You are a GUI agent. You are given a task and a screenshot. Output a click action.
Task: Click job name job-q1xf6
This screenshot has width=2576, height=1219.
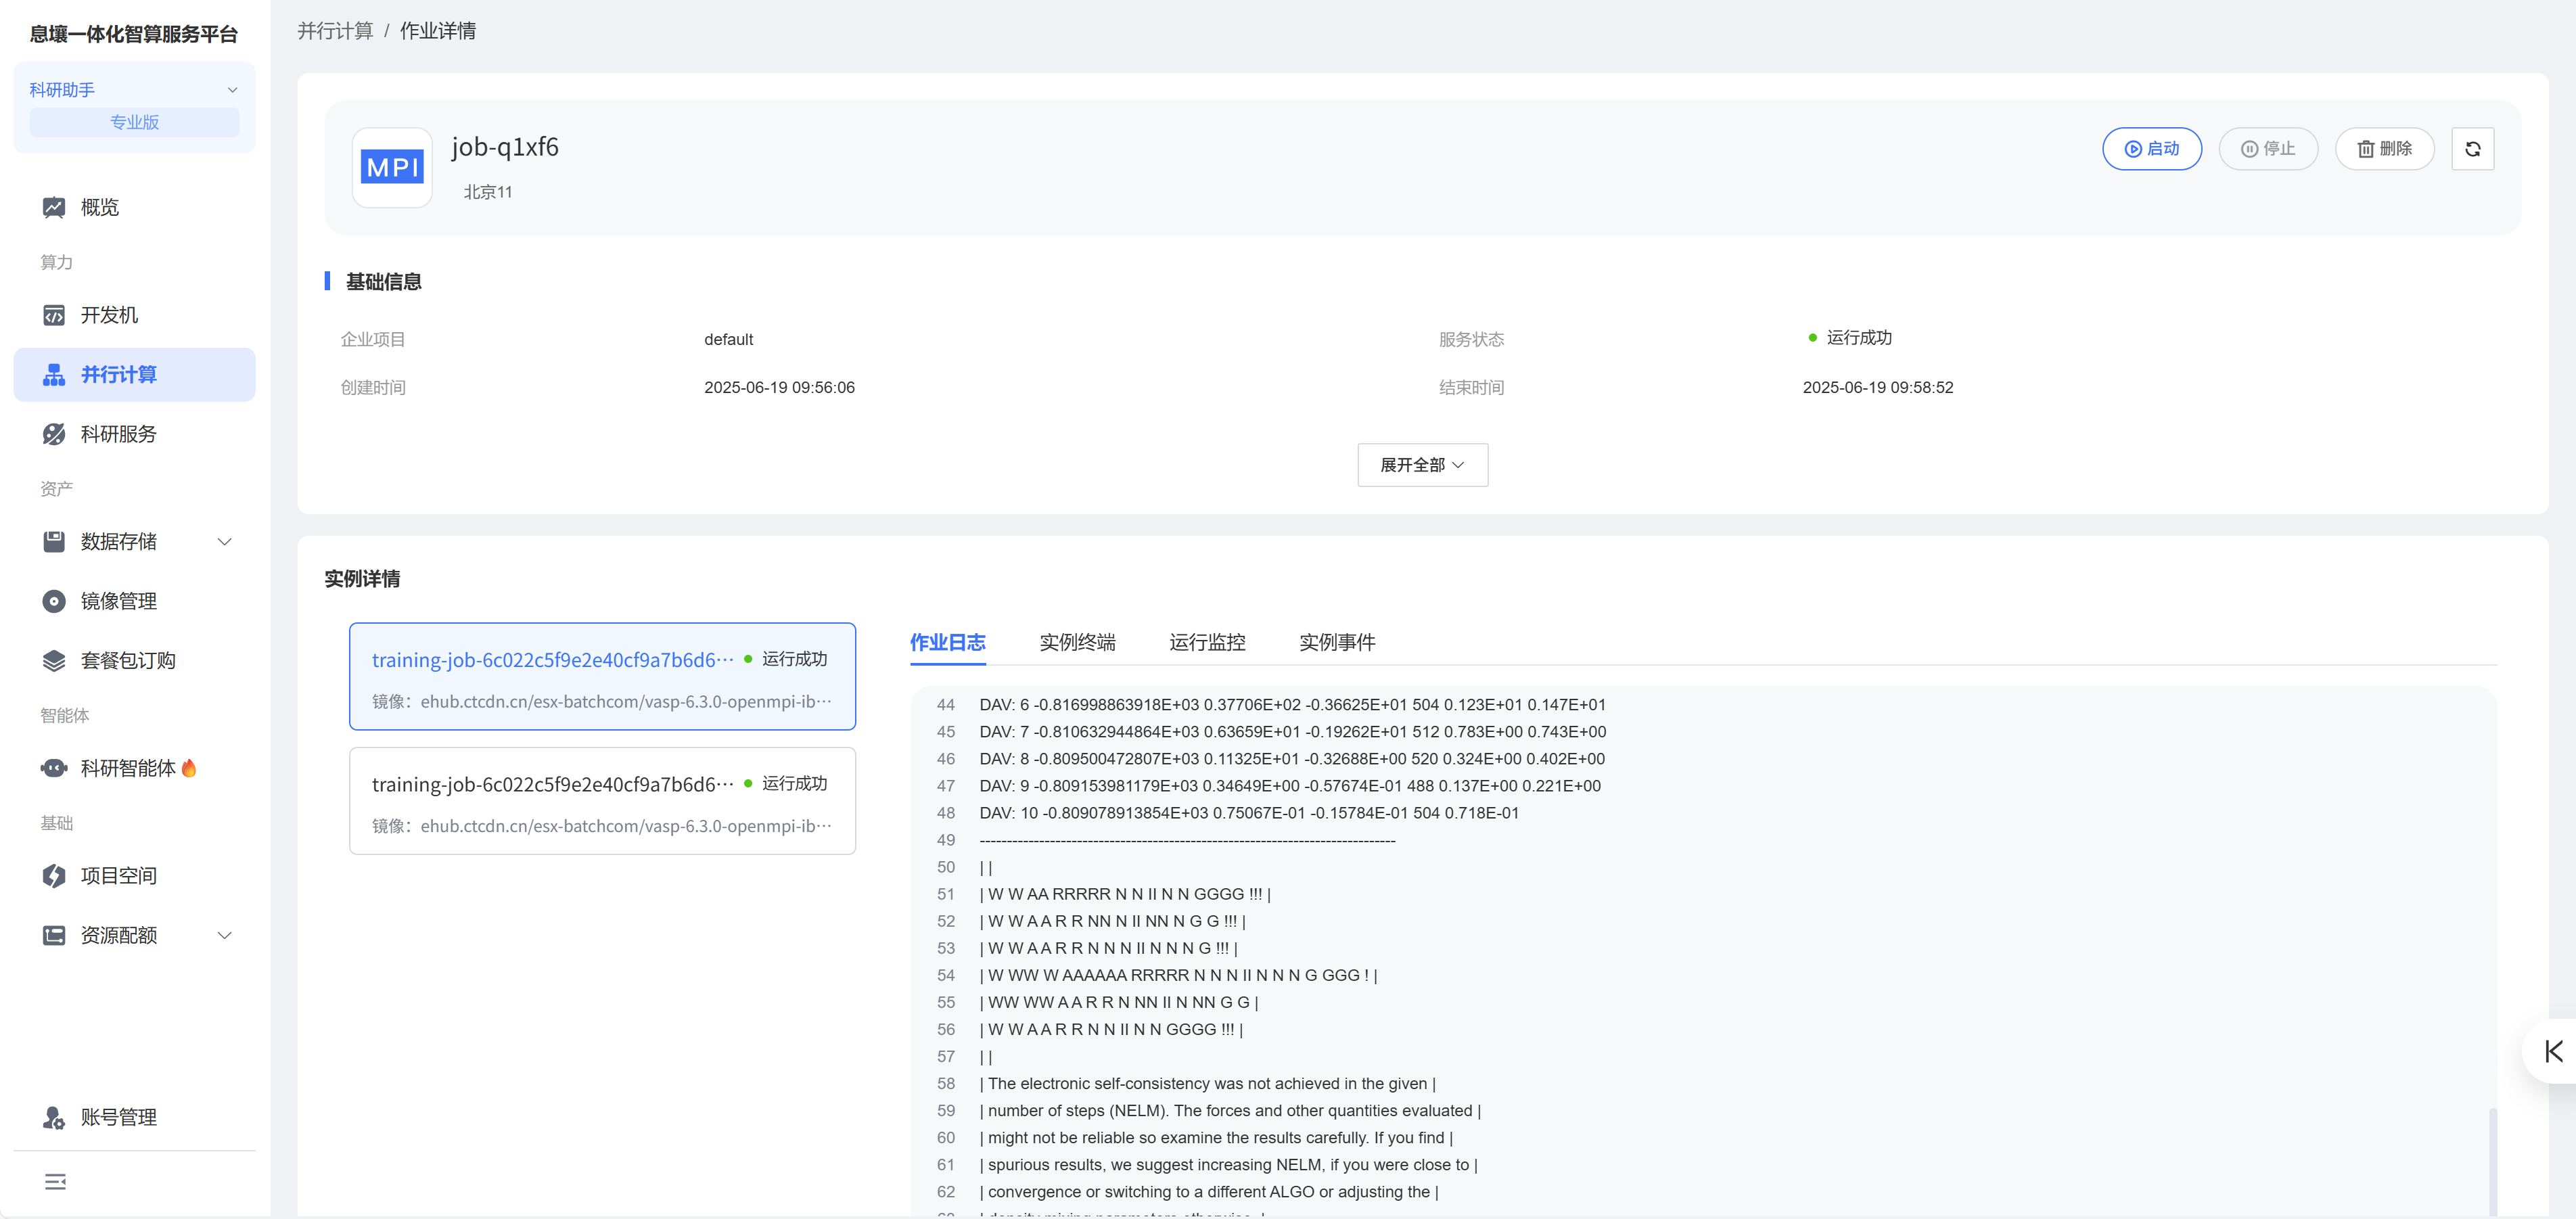coord(505,147)
